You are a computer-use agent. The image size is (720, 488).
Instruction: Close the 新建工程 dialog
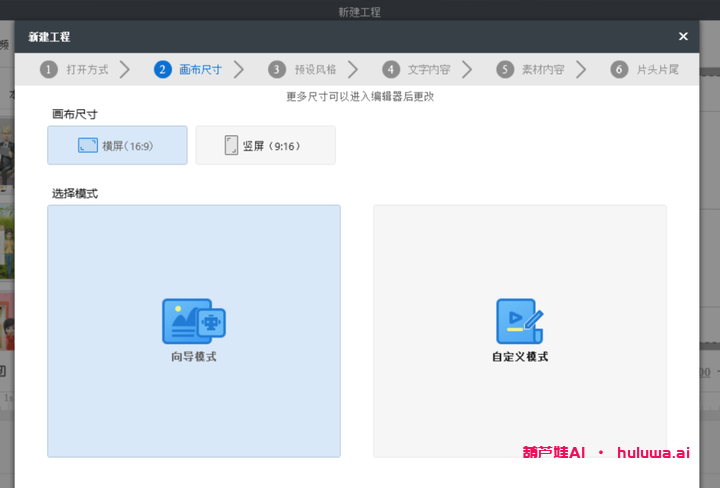(x=683, y=36)
